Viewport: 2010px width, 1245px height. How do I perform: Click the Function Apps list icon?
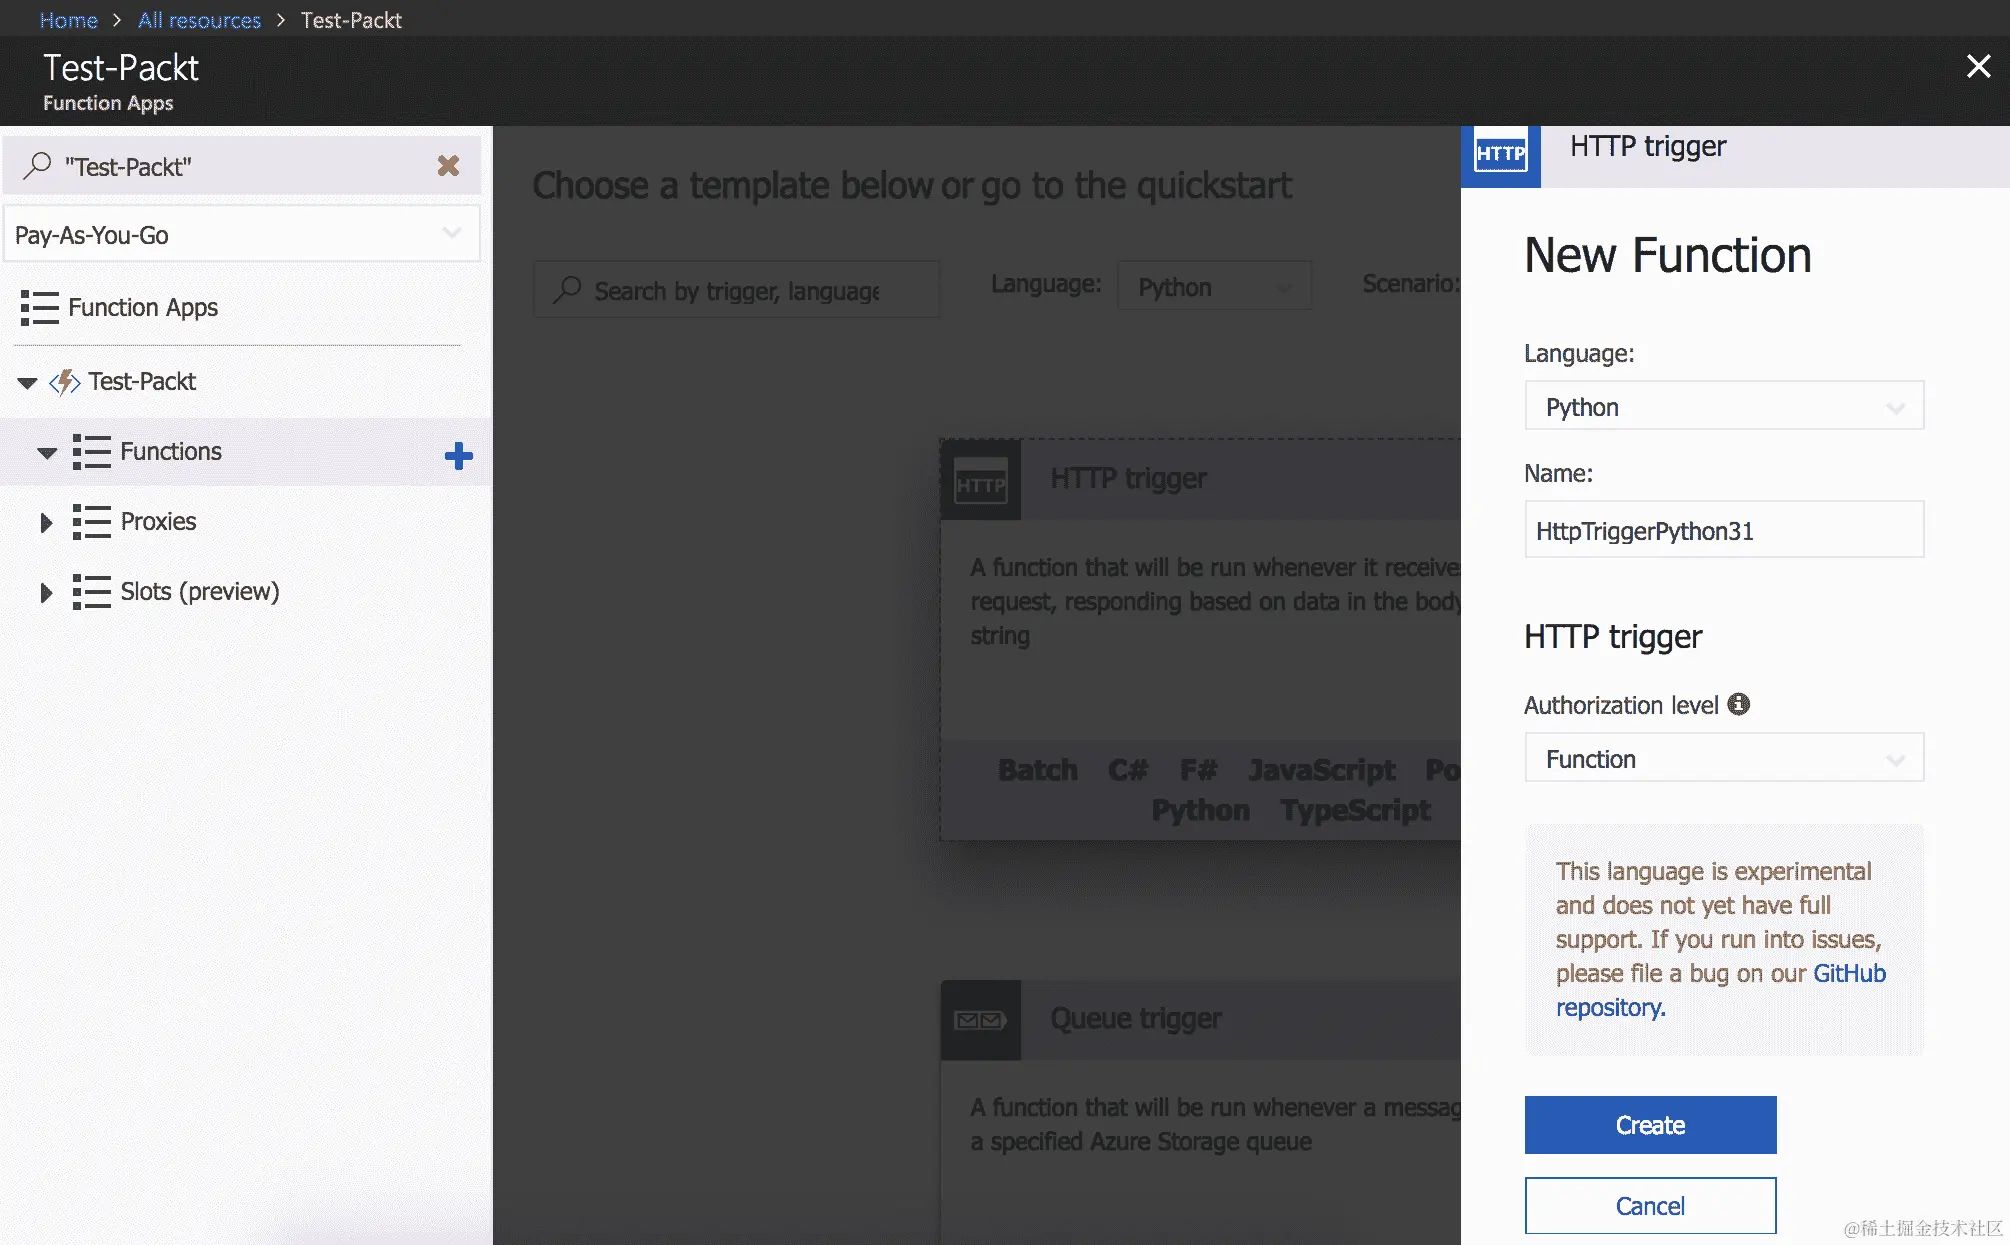[x=39, y=307]
